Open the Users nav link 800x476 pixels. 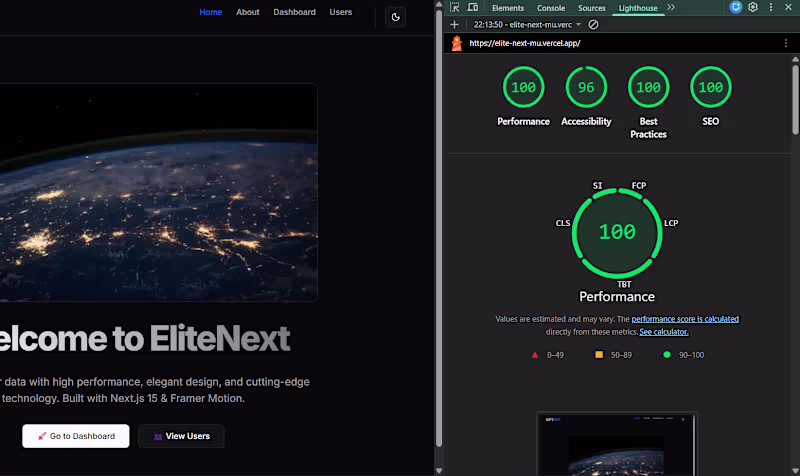click(340, 12)
